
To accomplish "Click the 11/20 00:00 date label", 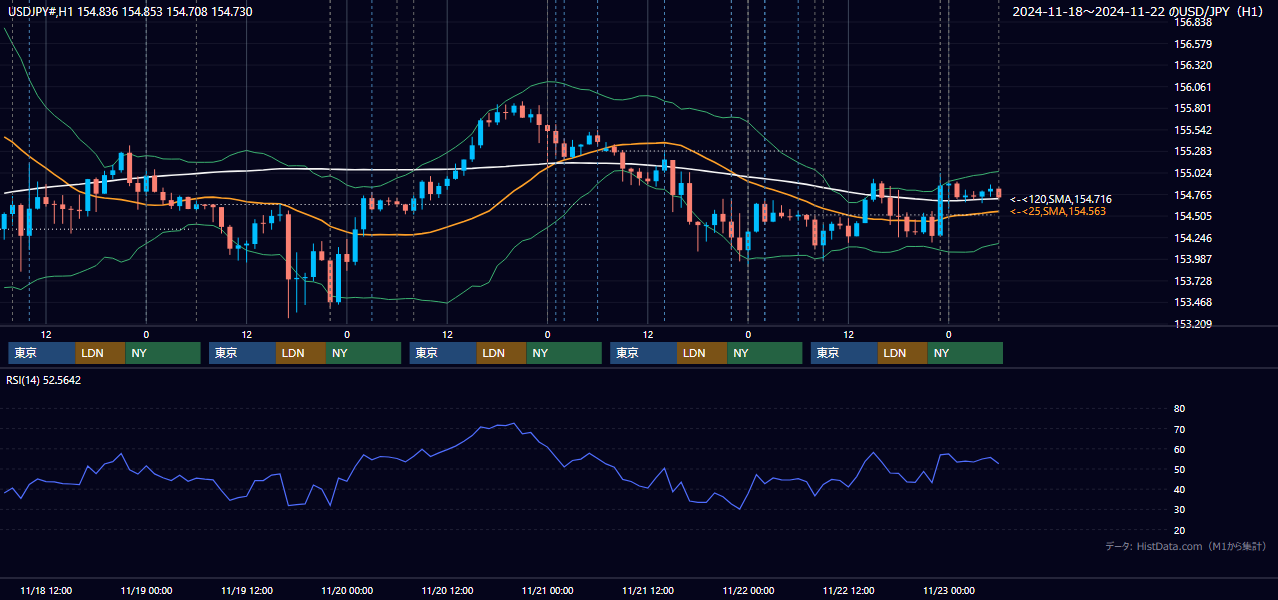I will 347,591.
